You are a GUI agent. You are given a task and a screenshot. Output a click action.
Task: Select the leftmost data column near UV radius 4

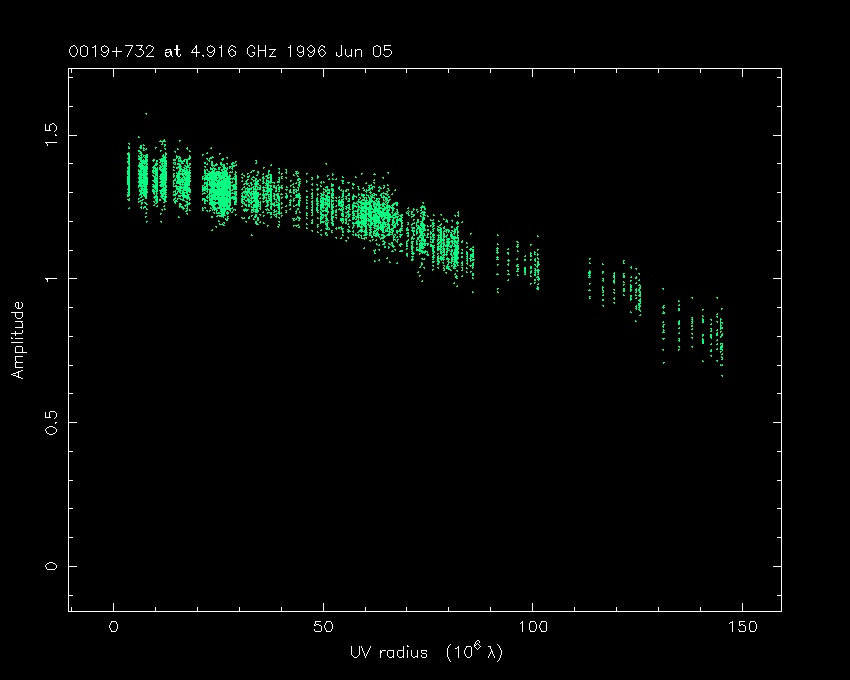click(x=129, y=175)
